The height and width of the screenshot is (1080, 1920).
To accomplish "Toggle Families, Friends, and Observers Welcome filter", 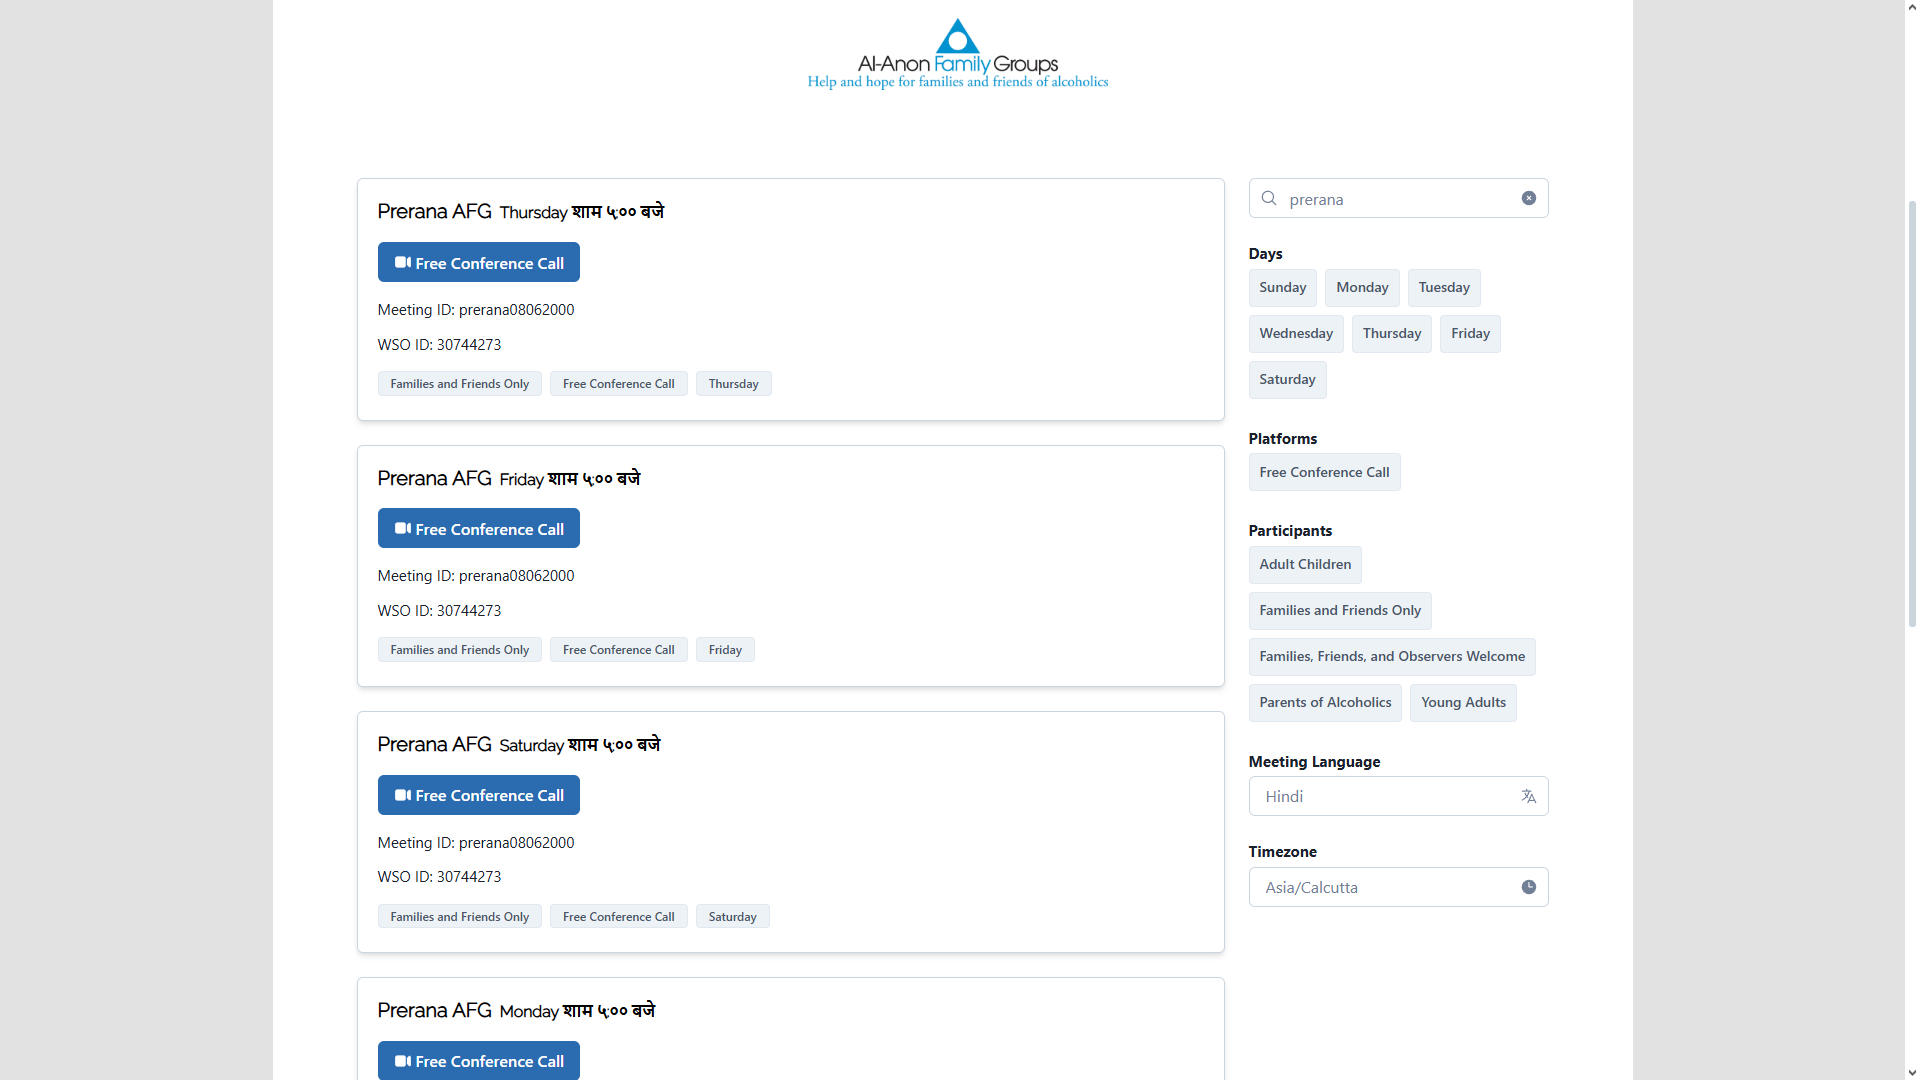I will (1392, 657).
